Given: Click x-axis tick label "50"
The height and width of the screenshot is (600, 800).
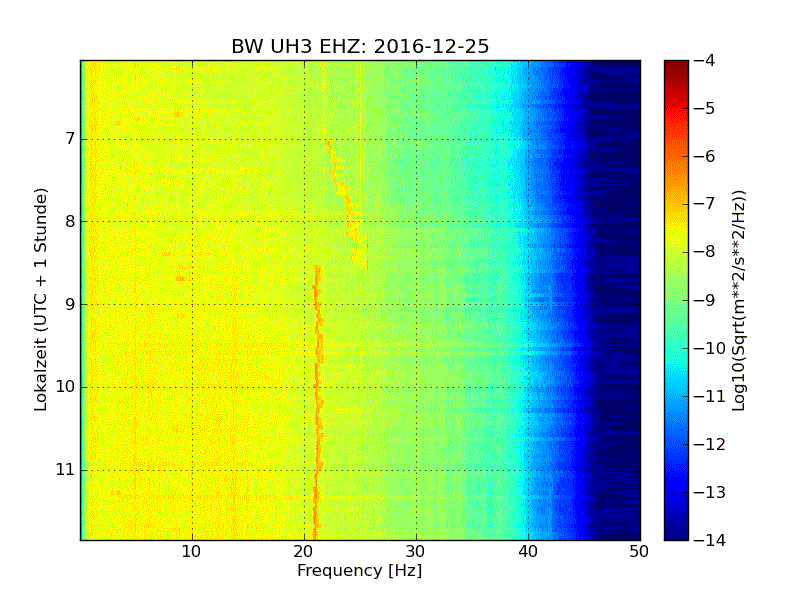Looking at the screenshot, I should pos(639,552).
